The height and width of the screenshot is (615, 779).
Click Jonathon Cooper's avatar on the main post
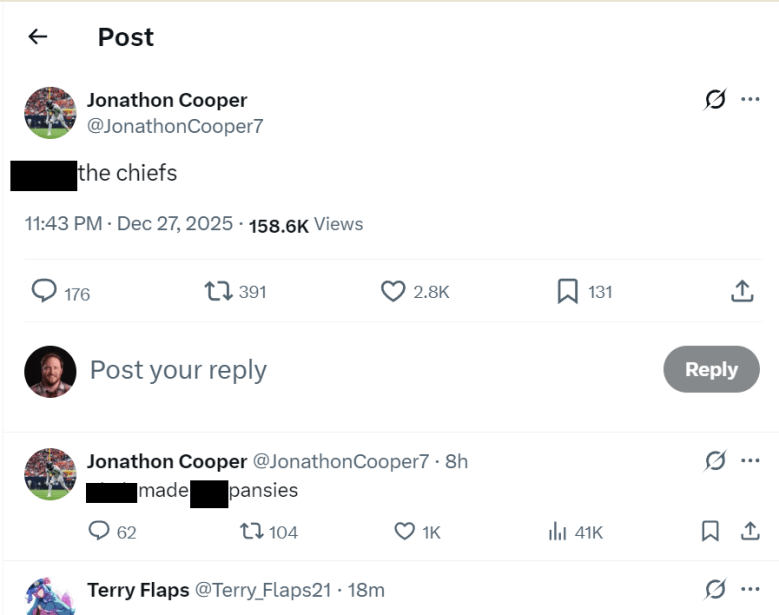(x=50, y=112)
